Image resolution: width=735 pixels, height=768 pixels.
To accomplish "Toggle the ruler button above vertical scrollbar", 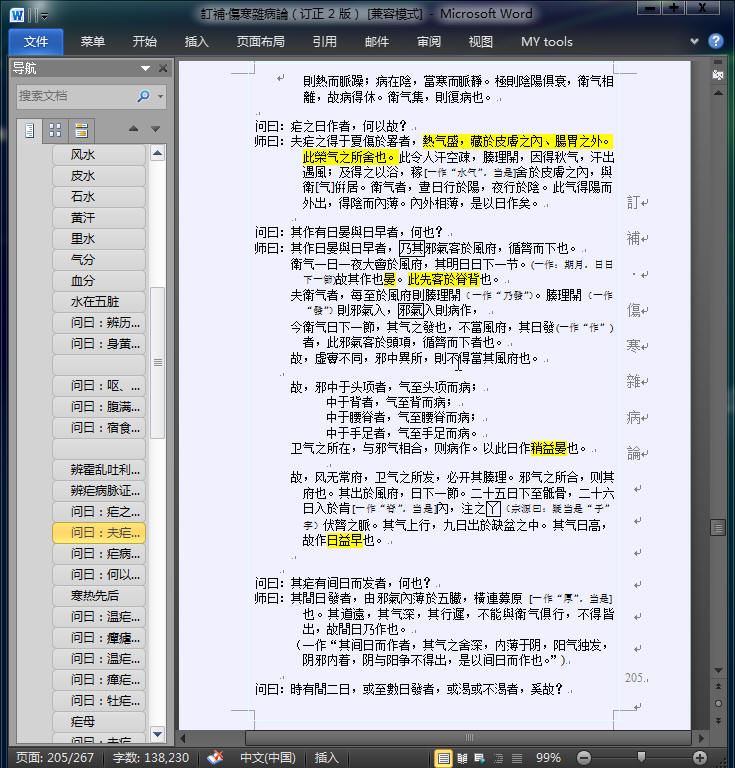I will (717, 77).
